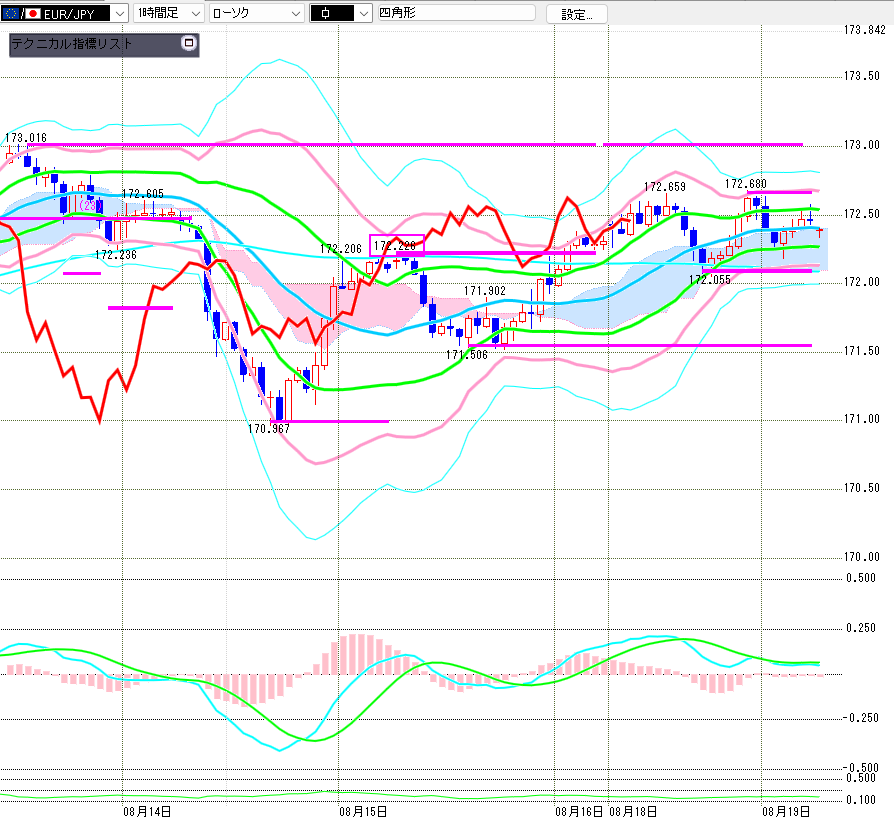
Task: Click the 172.00 price axis value
Action: [862, 282]
